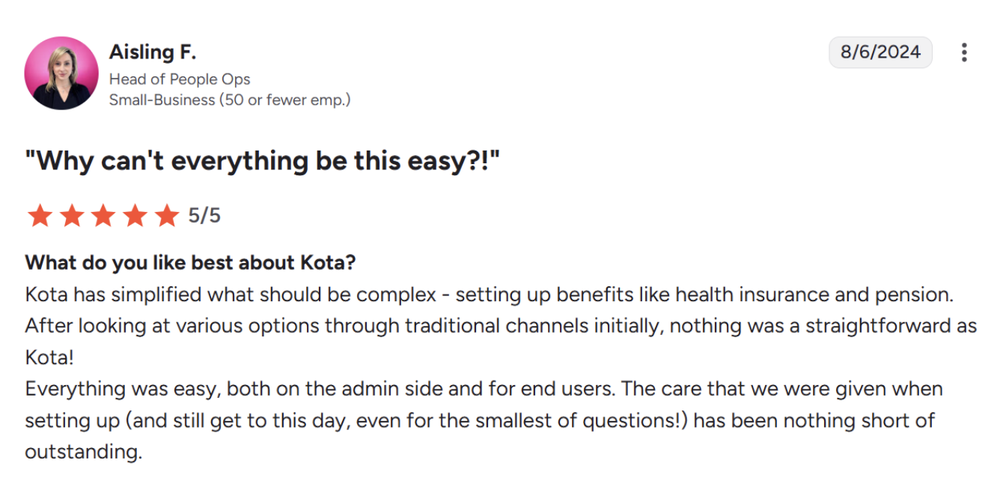Click the third rating star
The width and height of the screenshot is (1000, 481).
point(103,216)
